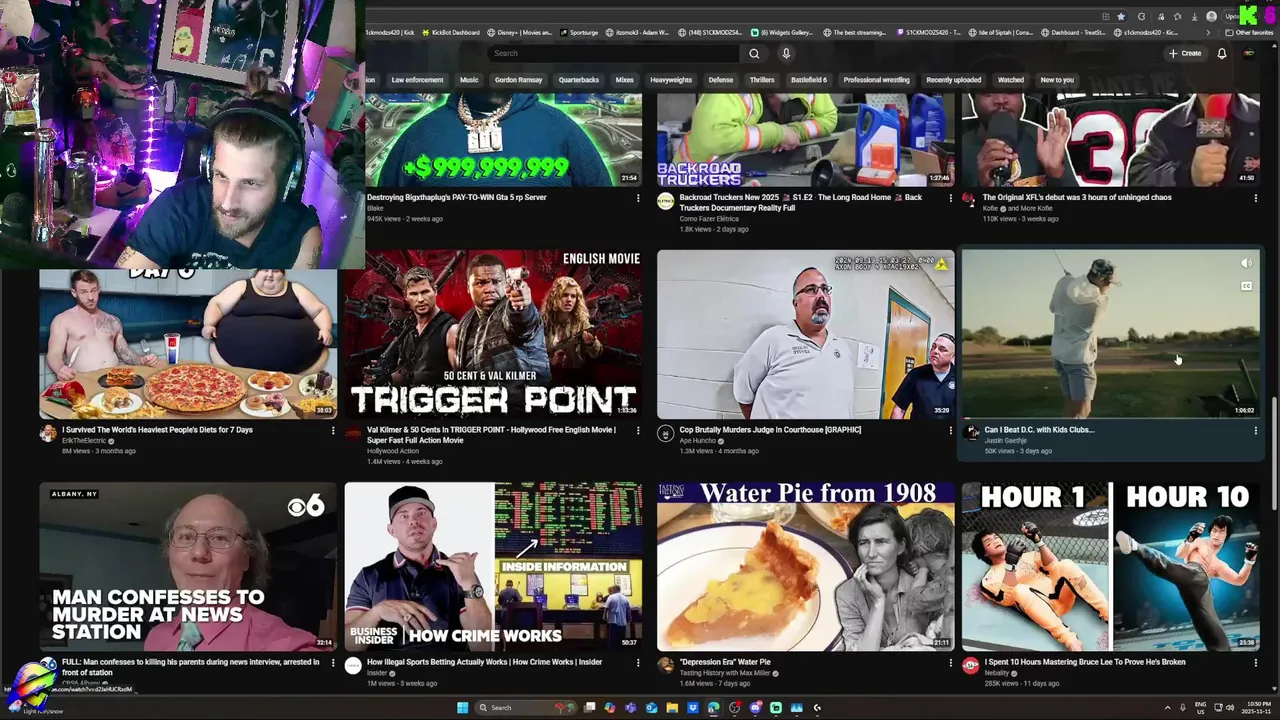The height and width of the screenshot is (720, 1280).
Task: Open options menu for How Illegal Sports Betting video
Action: (x=638, y=663)
